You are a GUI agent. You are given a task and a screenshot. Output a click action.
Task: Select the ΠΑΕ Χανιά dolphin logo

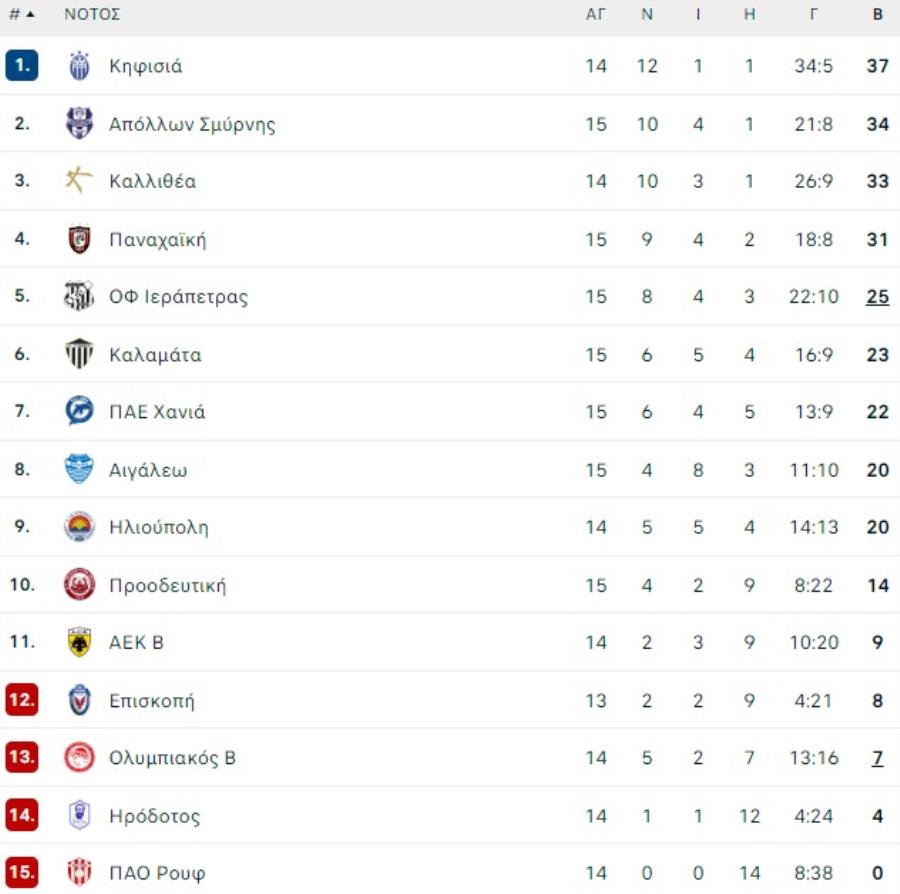[79, 411]
